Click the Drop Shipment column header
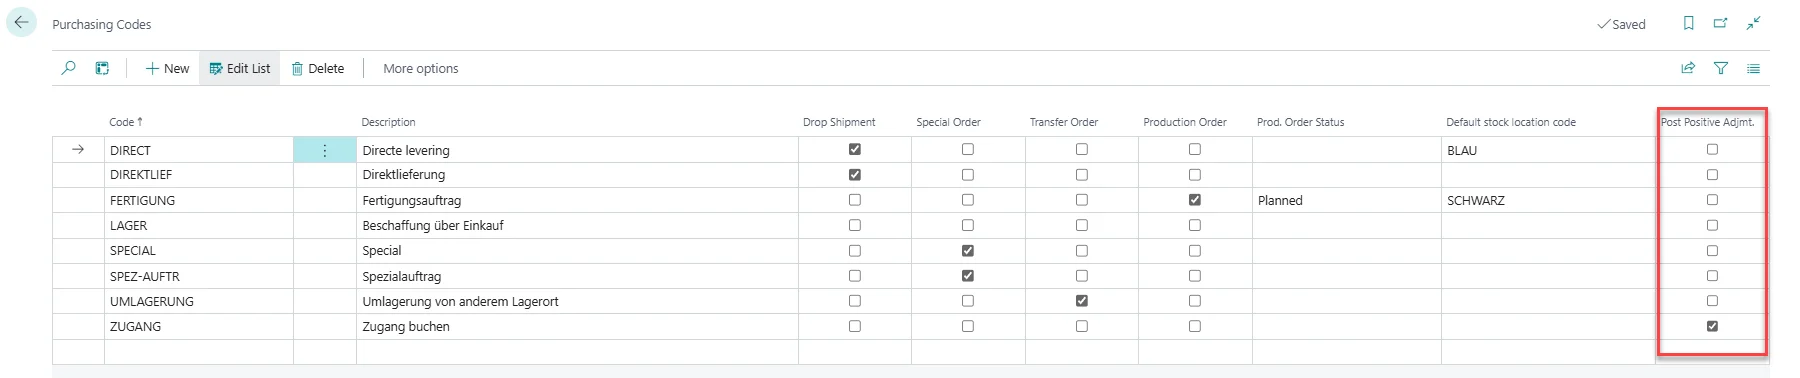The height and width of the screenshot is (378, 1800). (x=839, y=122)
